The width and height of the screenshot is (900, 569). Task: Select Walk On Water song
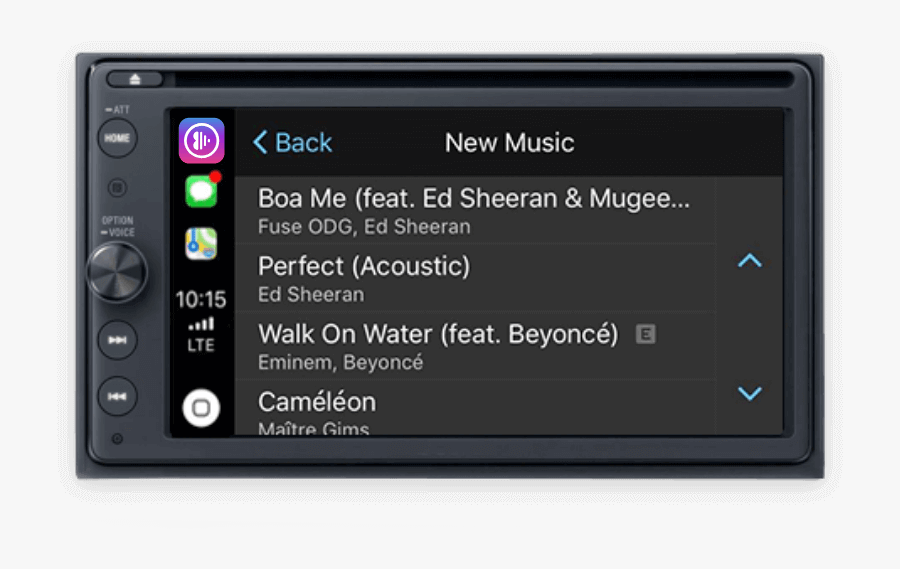(475, 346)
